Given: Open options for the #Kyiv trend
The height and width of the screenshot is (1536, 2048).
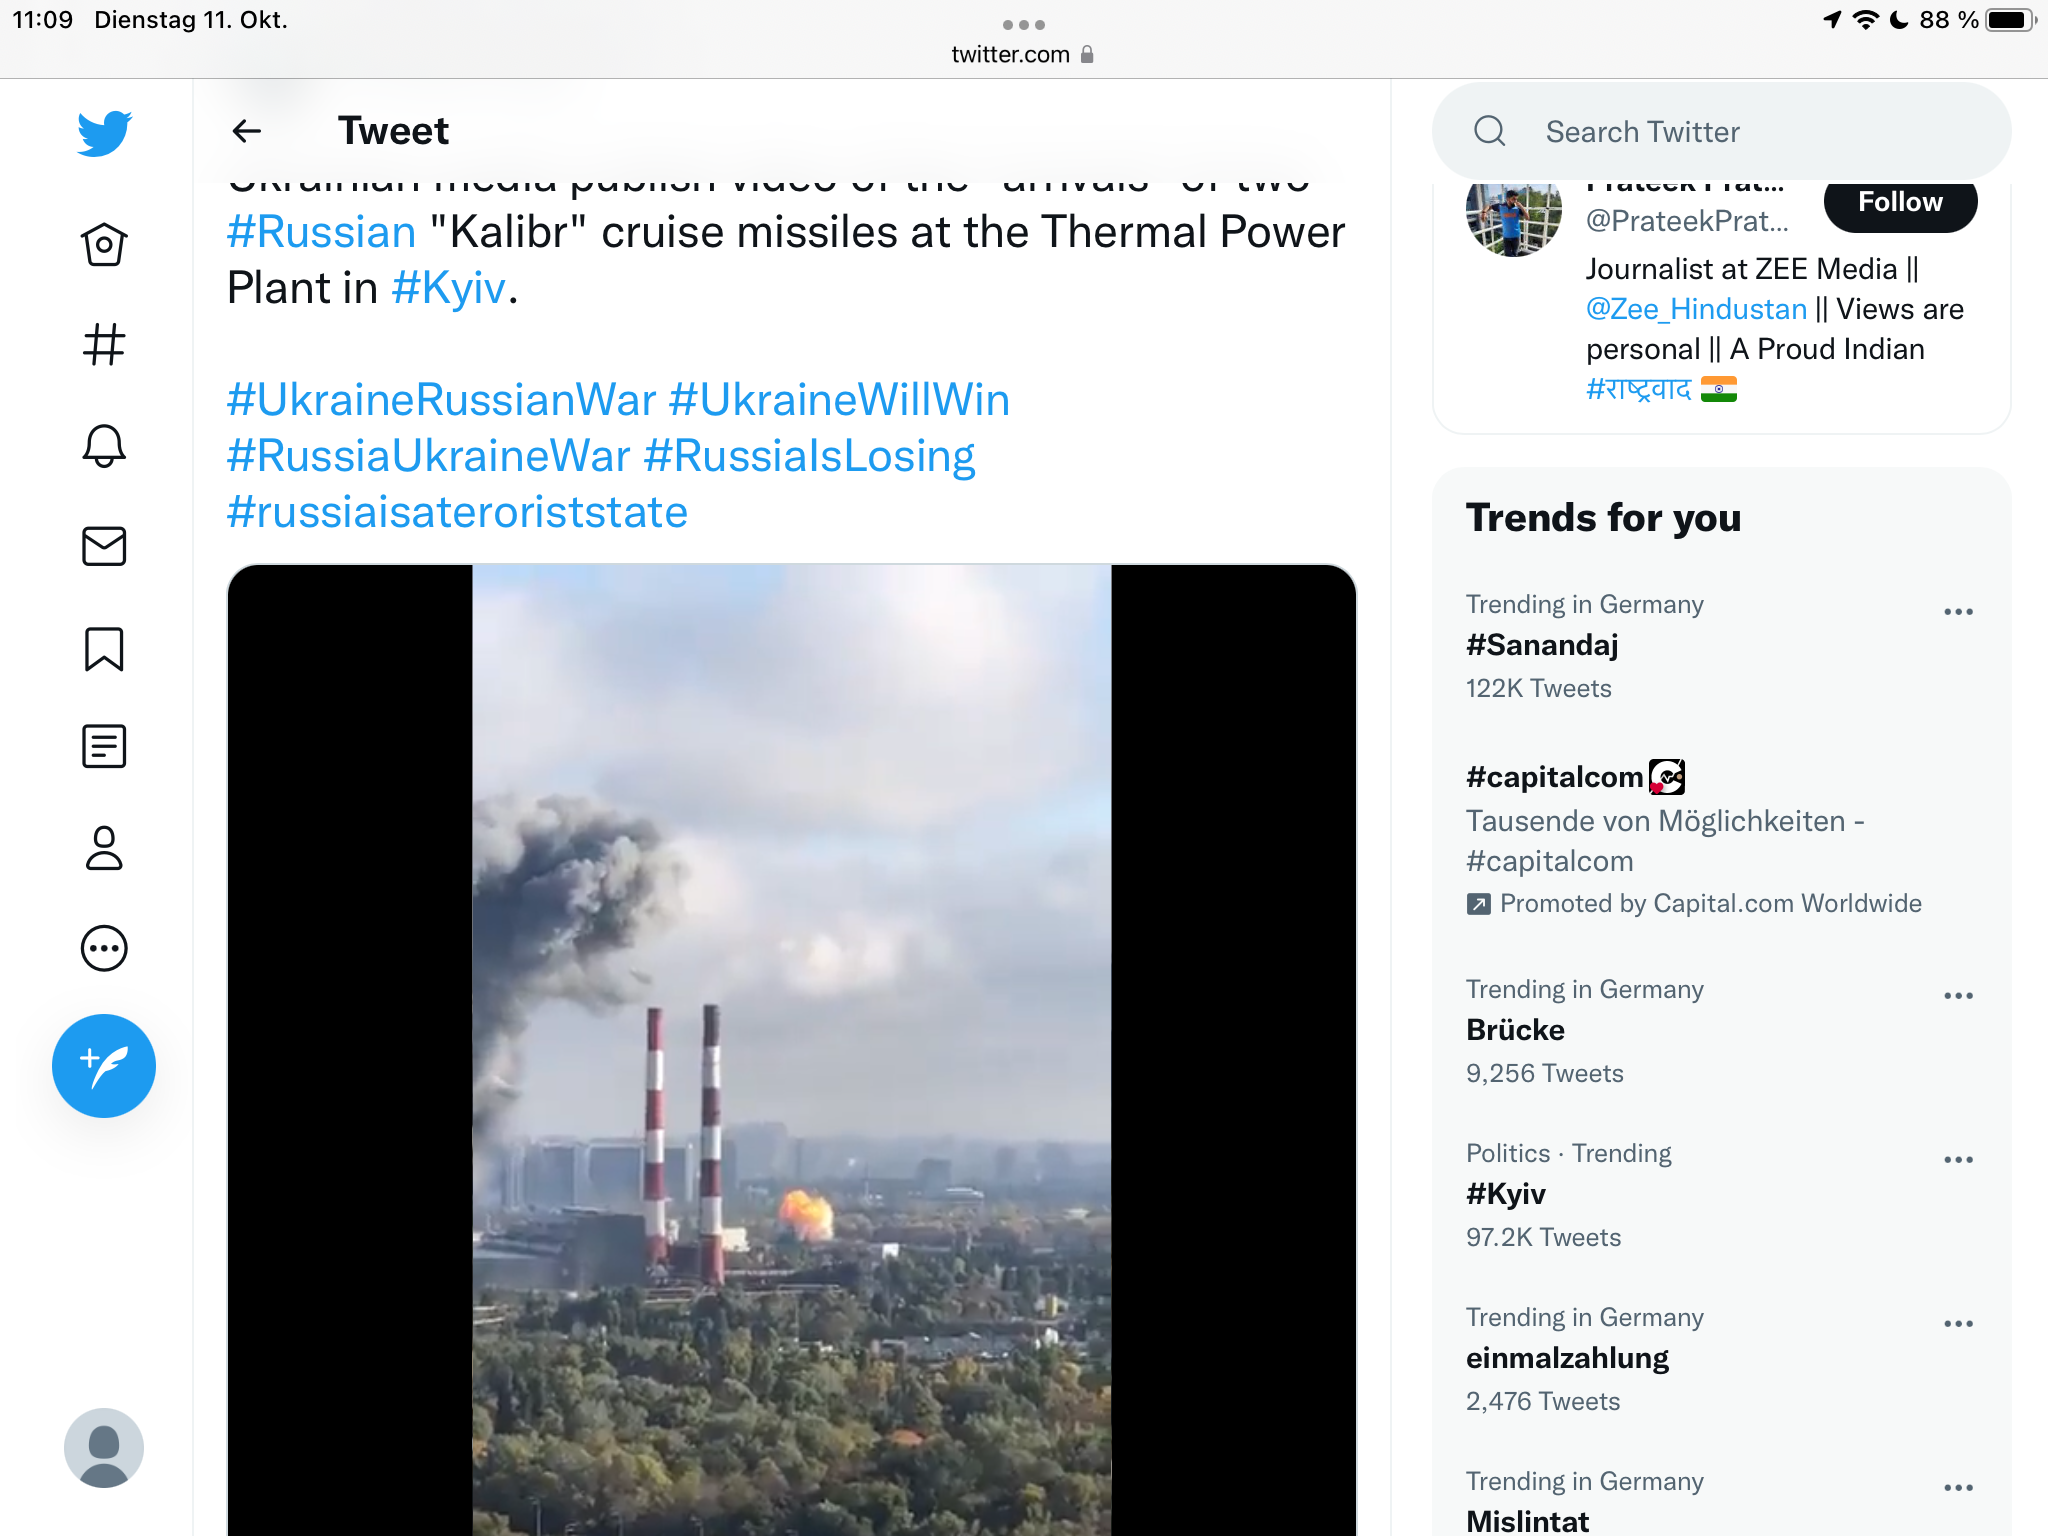Looking at the screenshot, I should [1958, 1160].
